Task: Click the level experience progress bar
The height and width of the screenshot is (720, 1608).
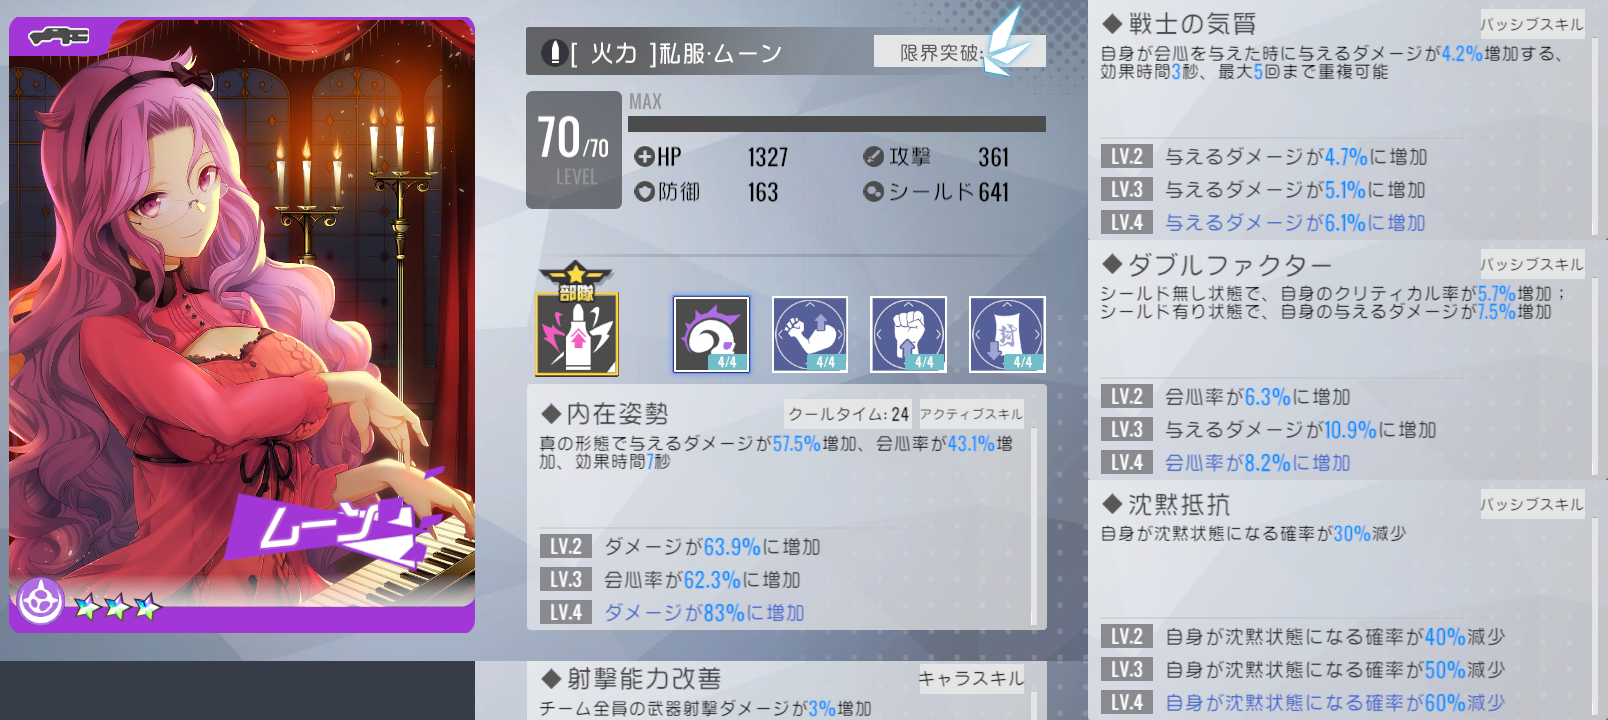Action: 837,124
